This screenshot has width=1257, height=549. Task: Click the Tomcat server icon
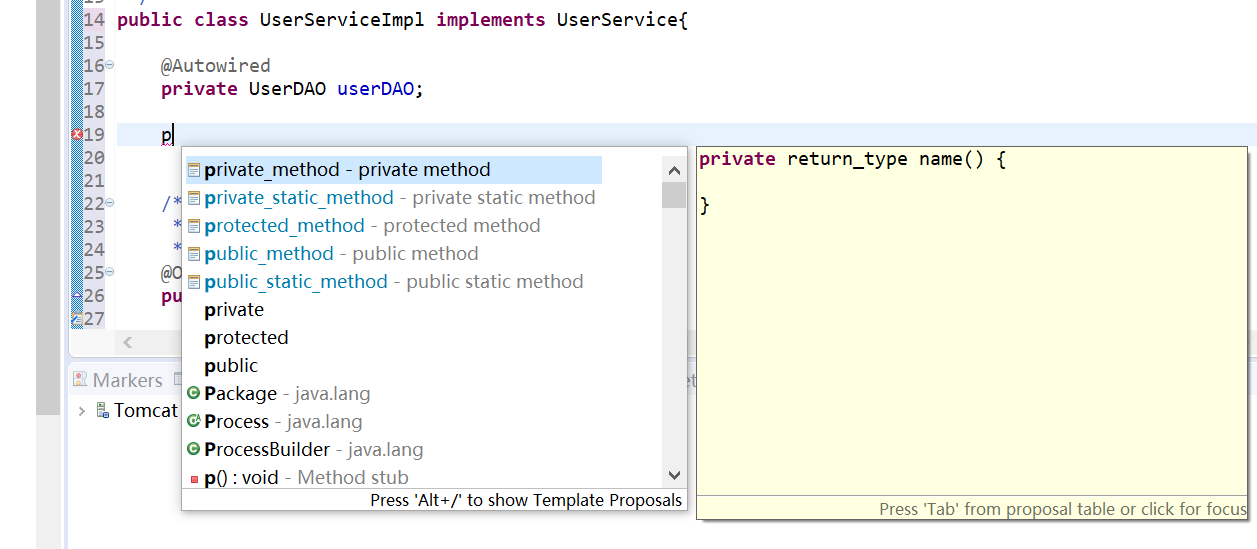pyautogui.click(x=102, y=410)
